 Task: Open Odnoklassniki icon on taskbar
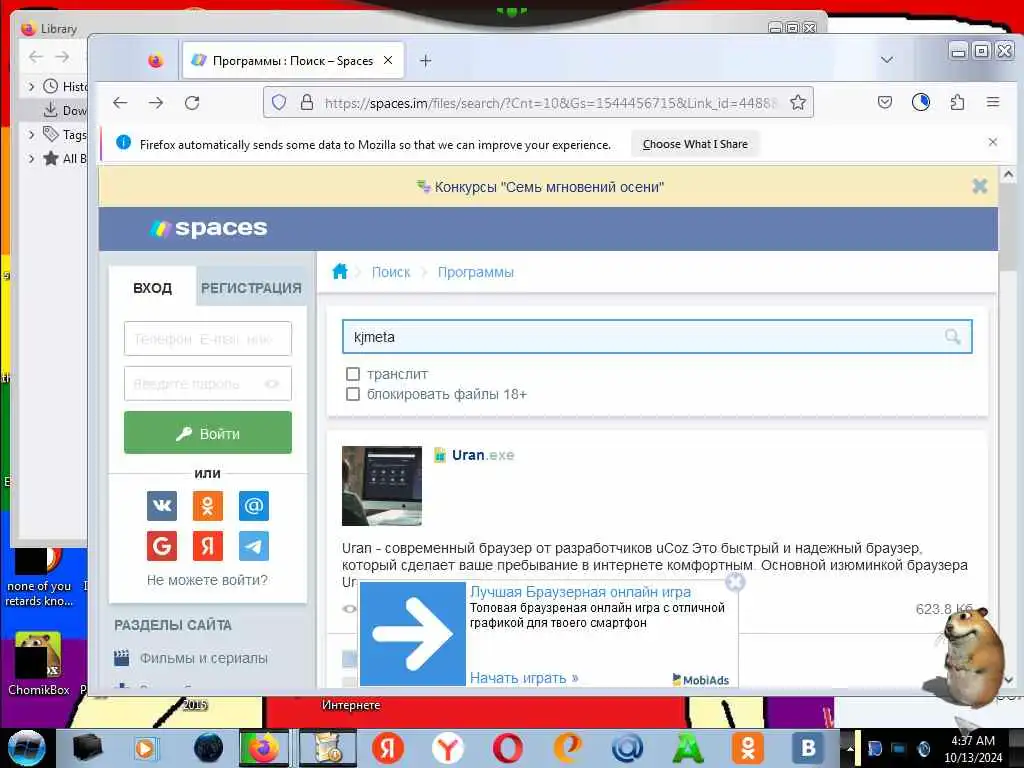(x=748, y=748)
